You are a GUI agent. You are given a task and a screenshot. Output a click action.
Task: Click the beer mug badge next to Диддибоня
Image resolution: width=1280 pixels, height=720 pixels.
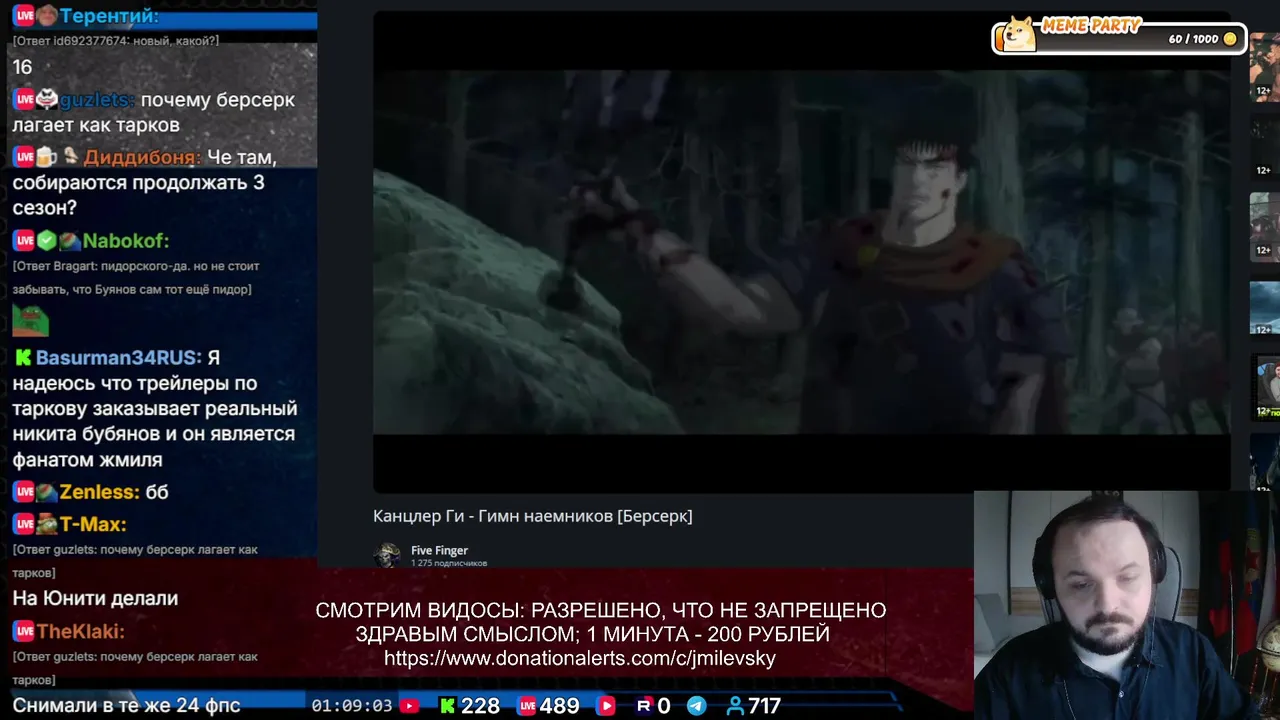click(47, 157)
